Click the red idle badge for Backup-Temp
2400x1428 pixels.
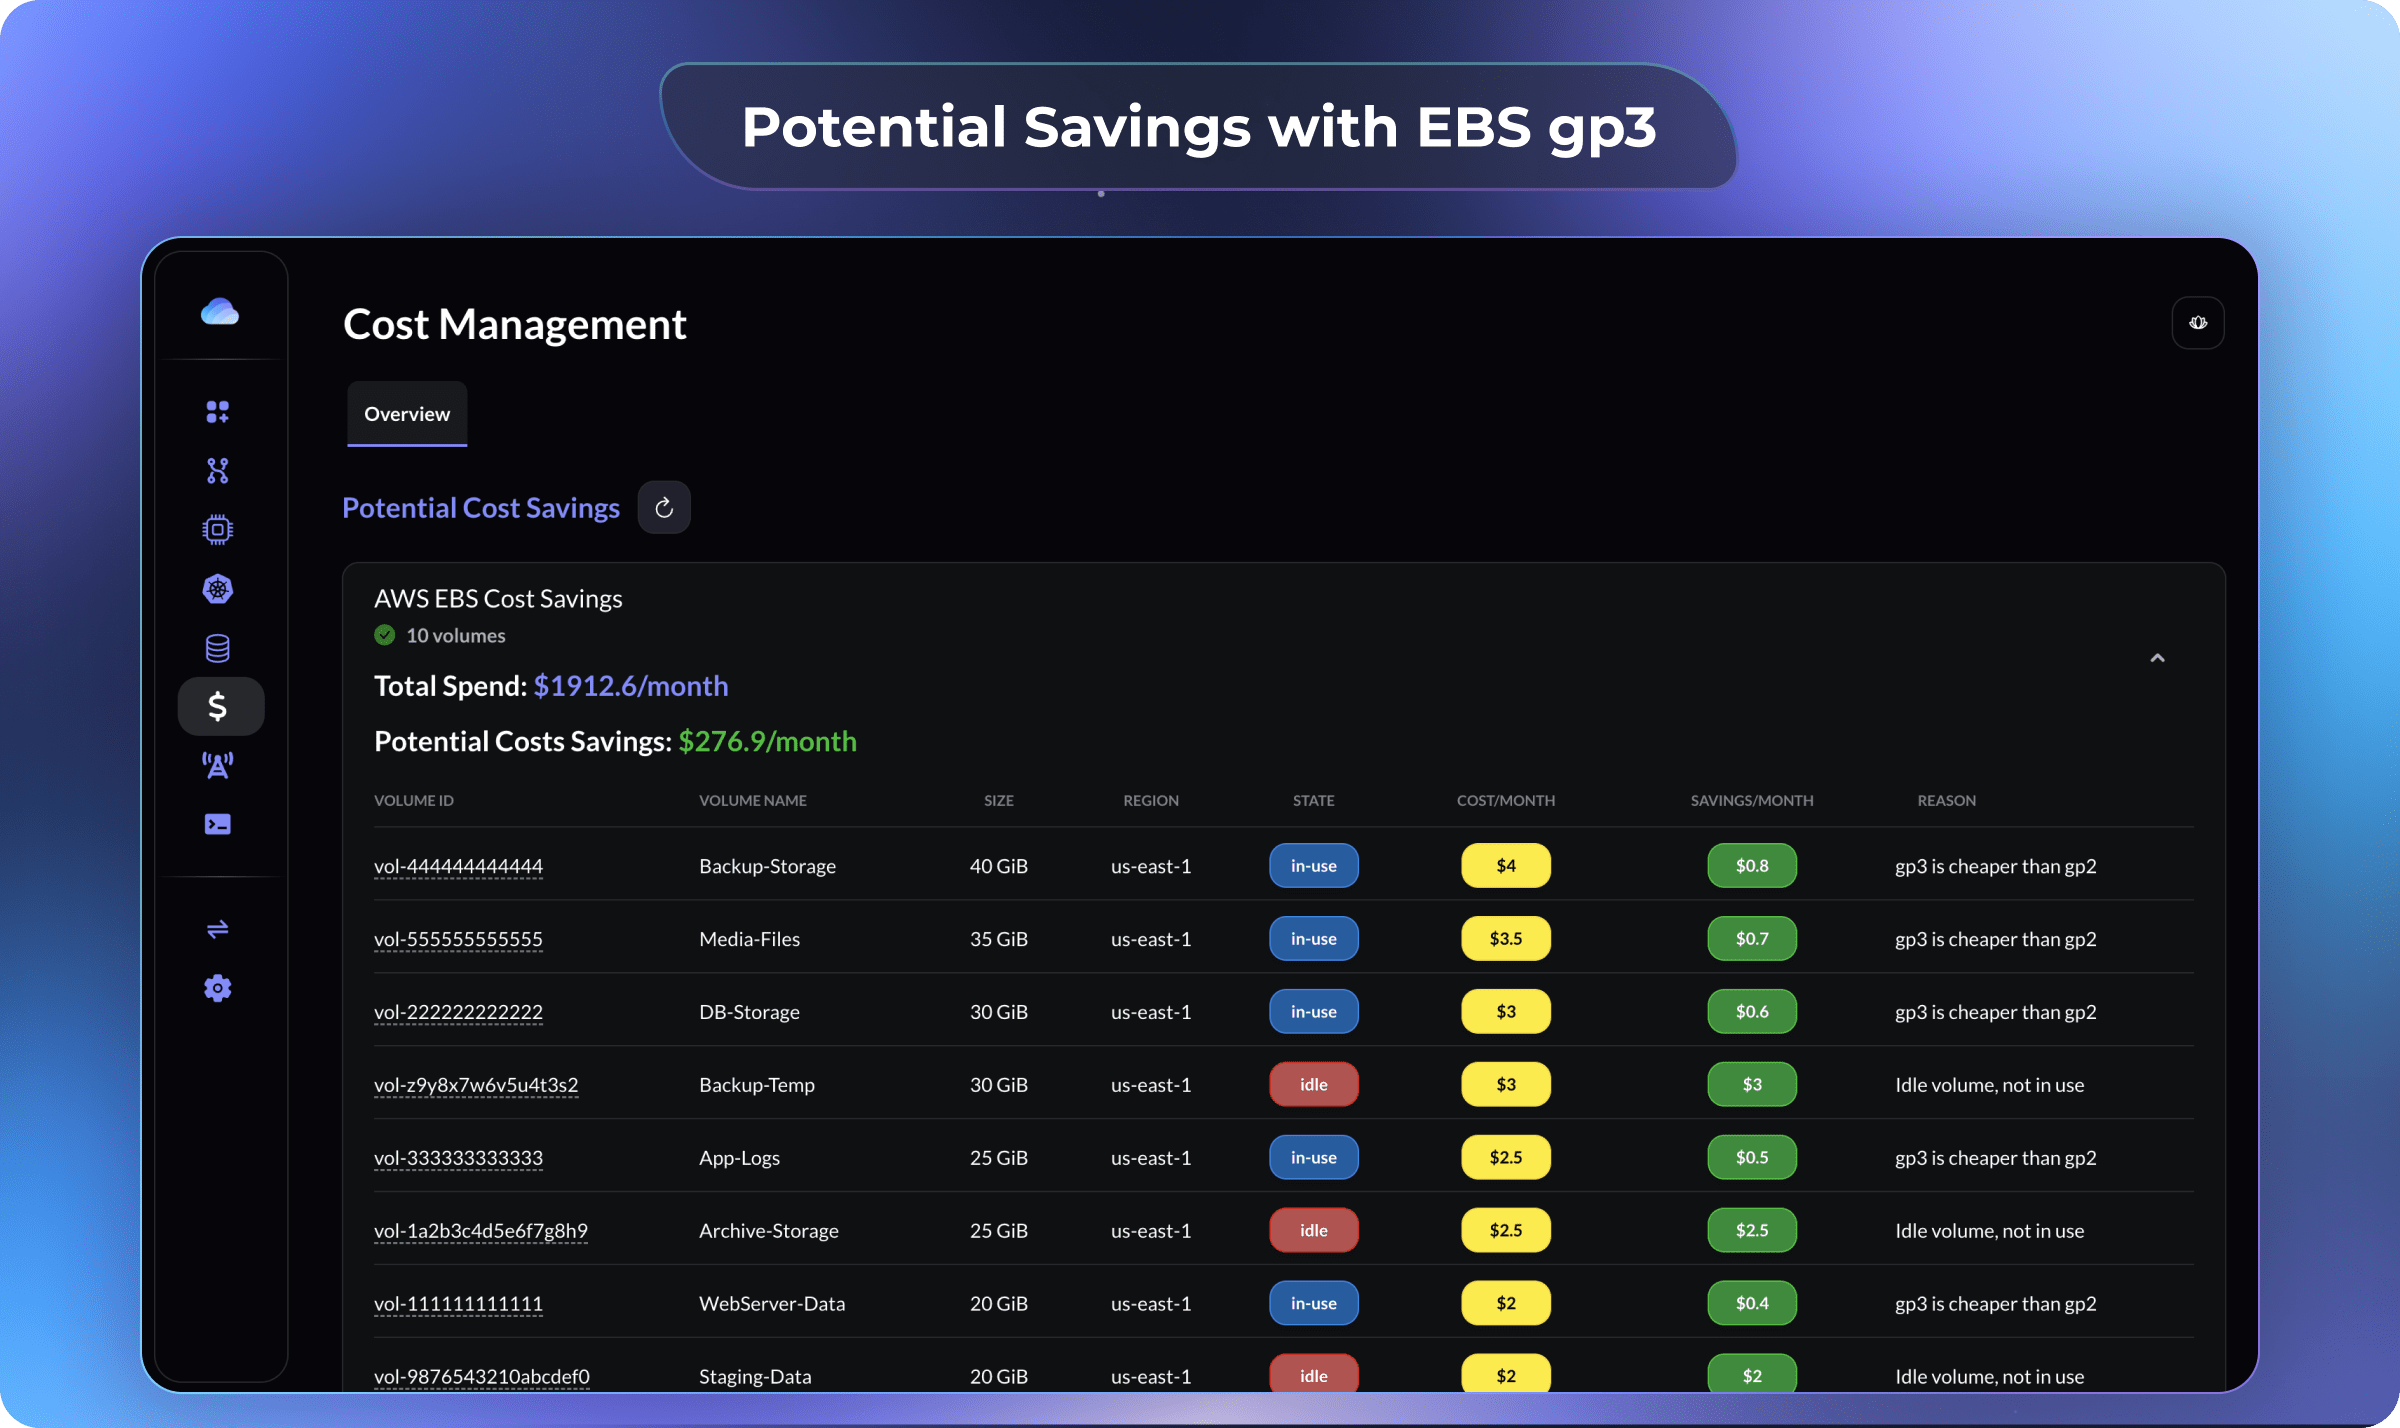click(1313, 1084)
